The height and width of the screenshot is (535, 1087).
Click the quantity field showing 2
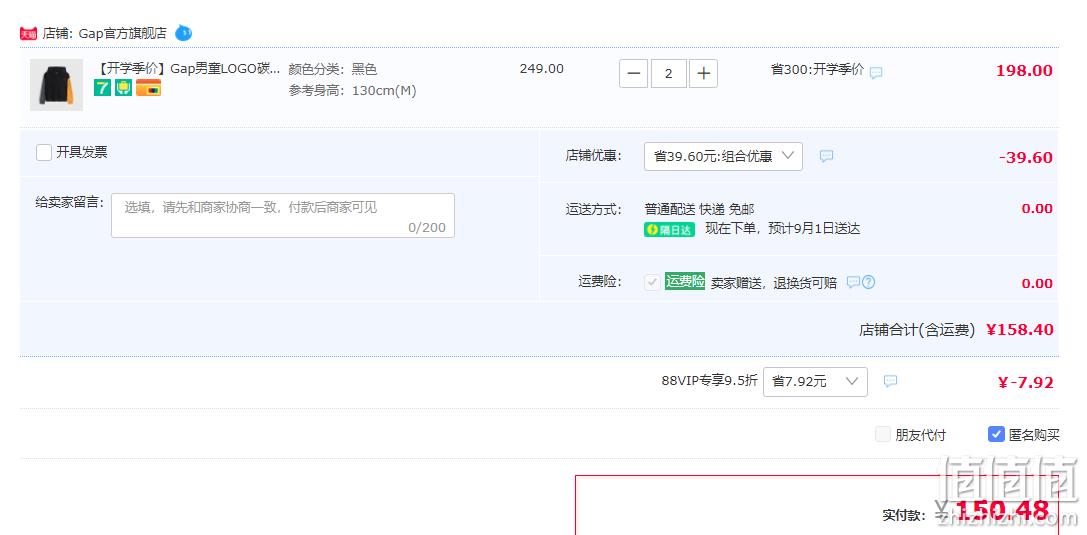668,73
